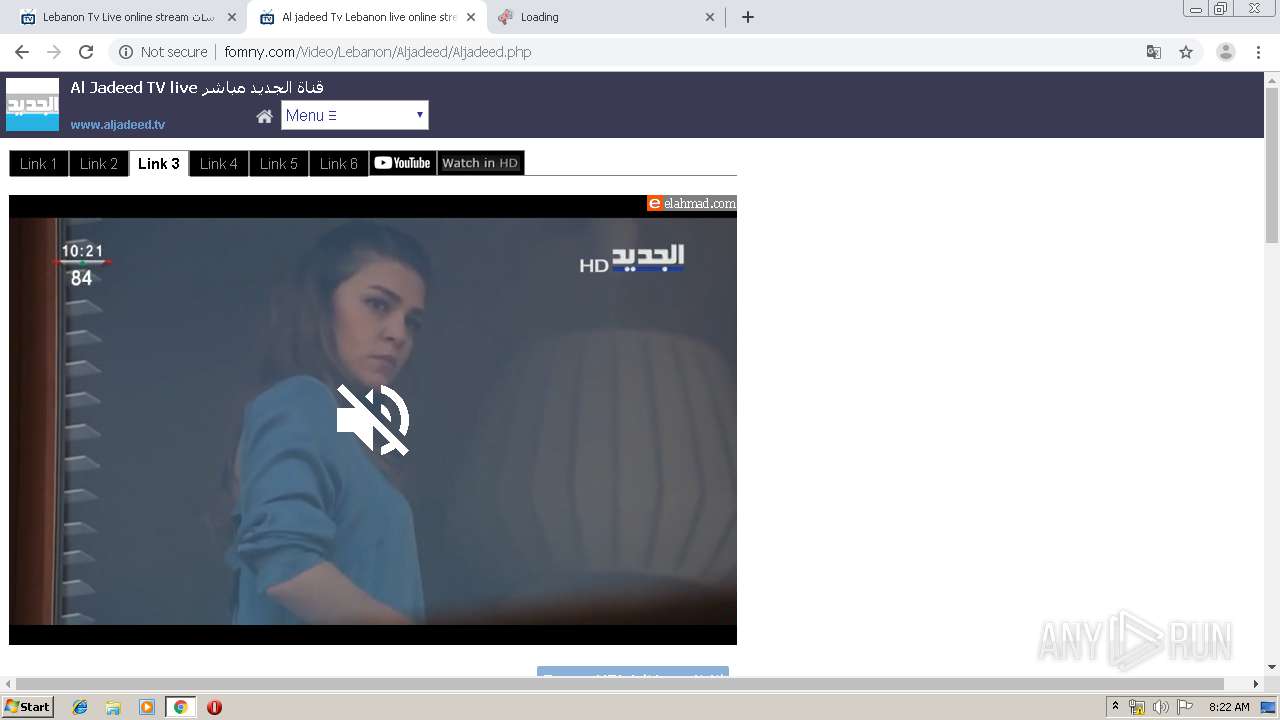Open the www.aljadeed.tv link
1280x720 pixels.
tap(118, 125)
